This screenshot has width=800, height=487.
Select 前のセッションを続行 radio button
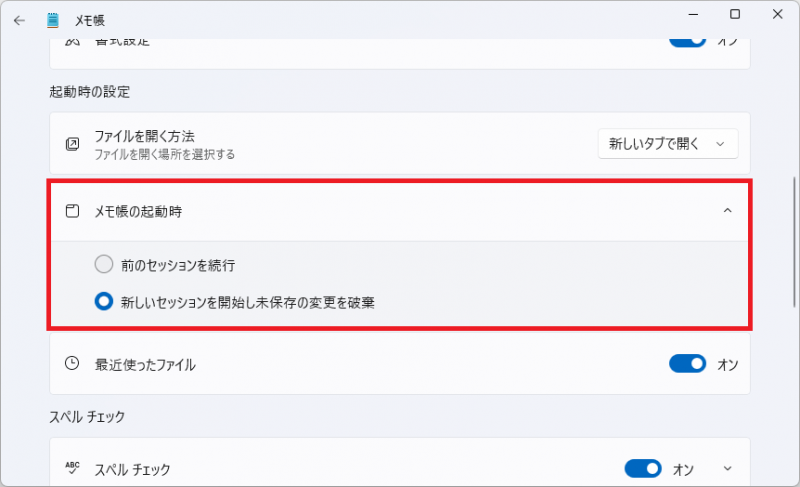coord(104,265)
